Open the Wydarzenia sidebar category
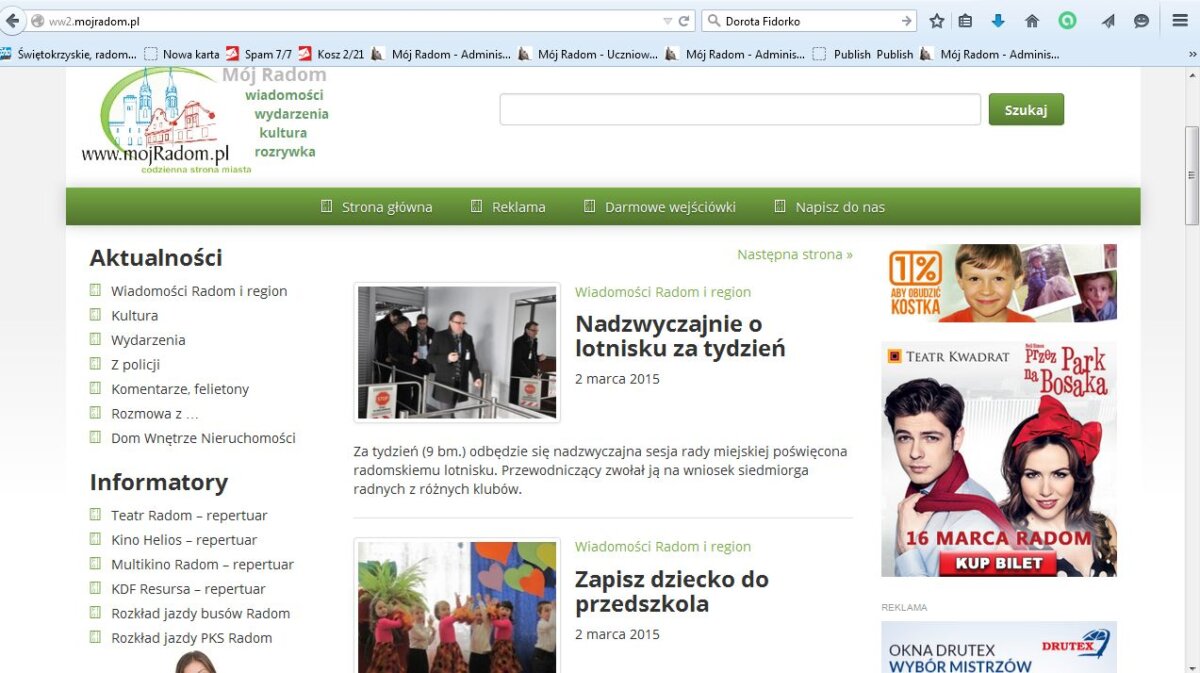Viewport: 1200px width, 673px height. (x=148, y=340)
